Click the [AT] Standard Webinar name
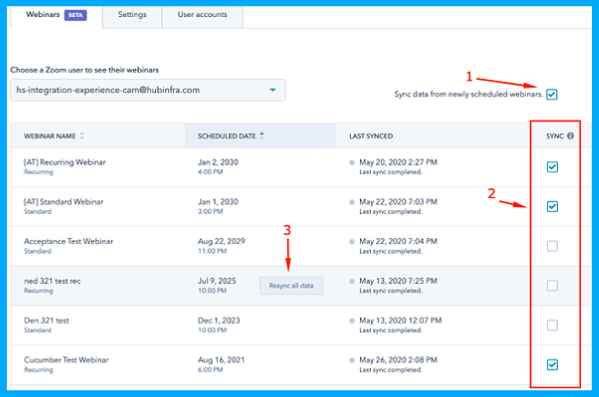Screen dimensions: 599x397 [x=63, y=202]
